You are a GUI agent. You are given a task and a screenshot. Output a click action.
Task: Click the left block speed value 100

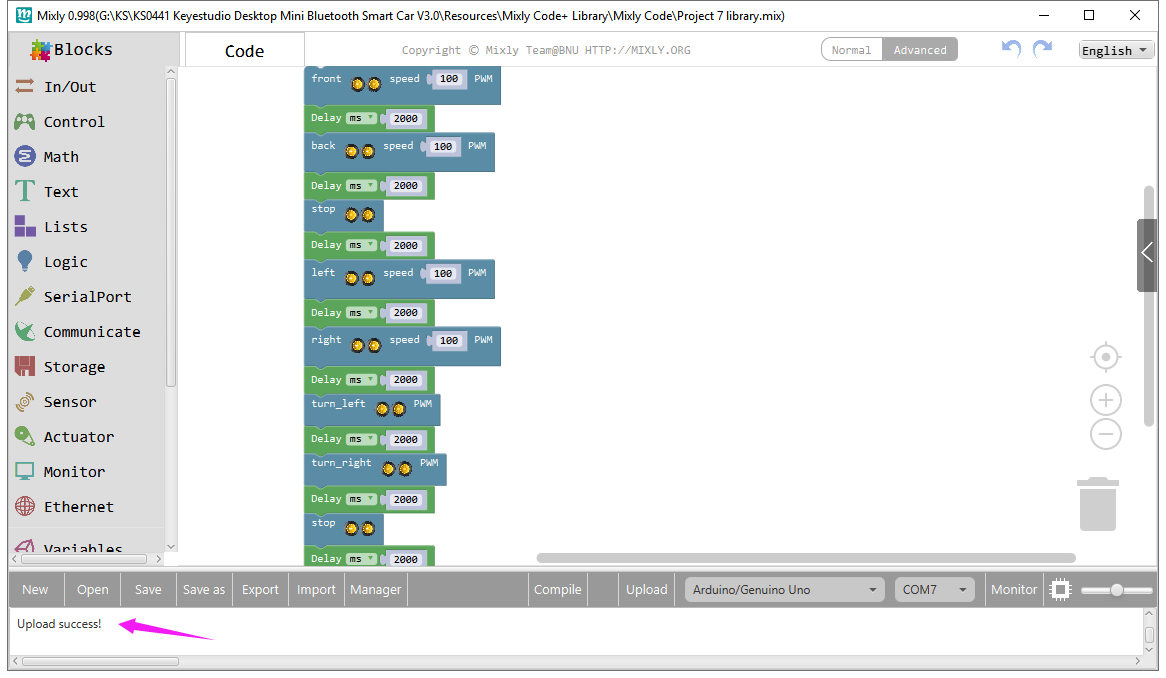443,274
